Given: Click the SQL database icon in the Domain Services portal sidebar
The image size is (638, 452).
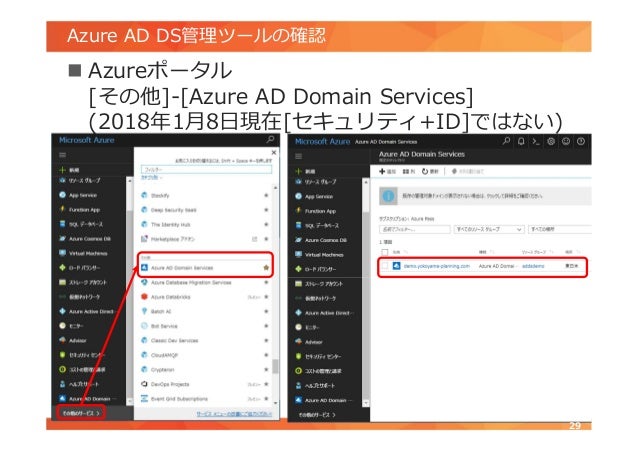Looking at the screenshot, I should [299, 225].
